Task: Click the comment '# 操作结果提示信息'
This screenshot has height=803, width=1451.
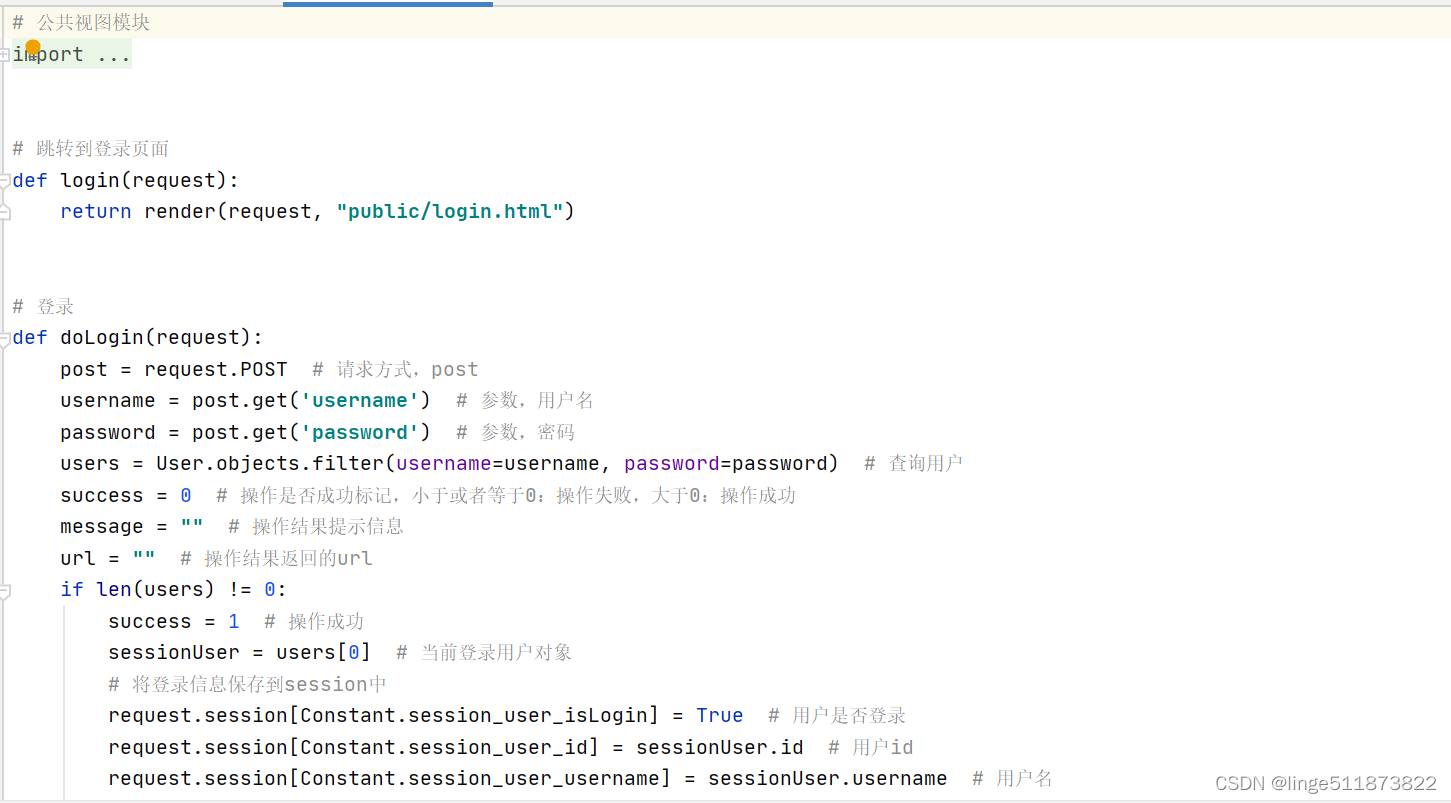Action: coord(316,527)
